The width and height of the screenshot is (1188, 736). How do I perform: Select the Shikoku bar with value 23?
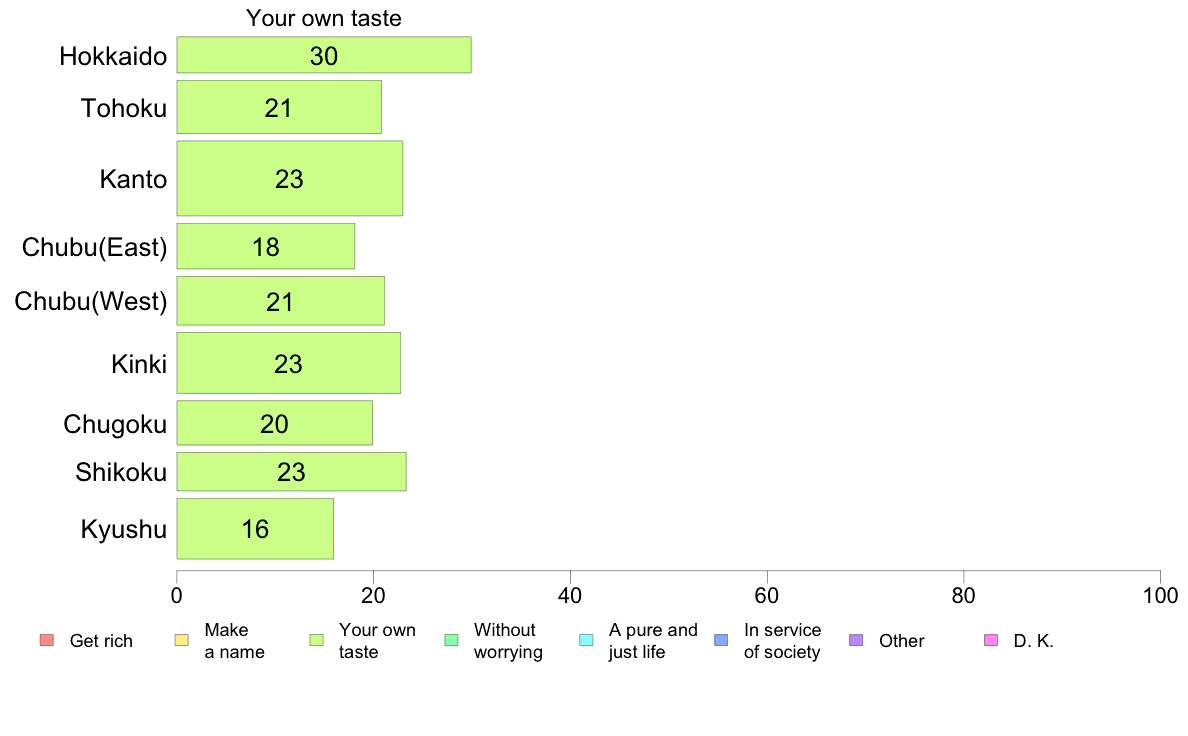tap(291, 472)
